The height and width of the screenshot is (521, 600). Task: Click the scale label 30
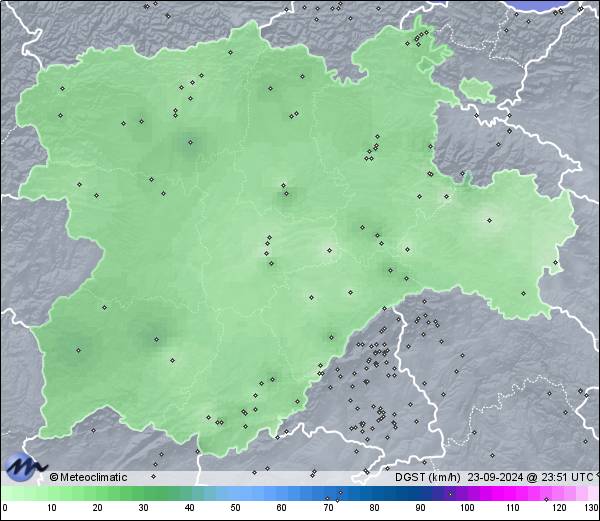143,508
